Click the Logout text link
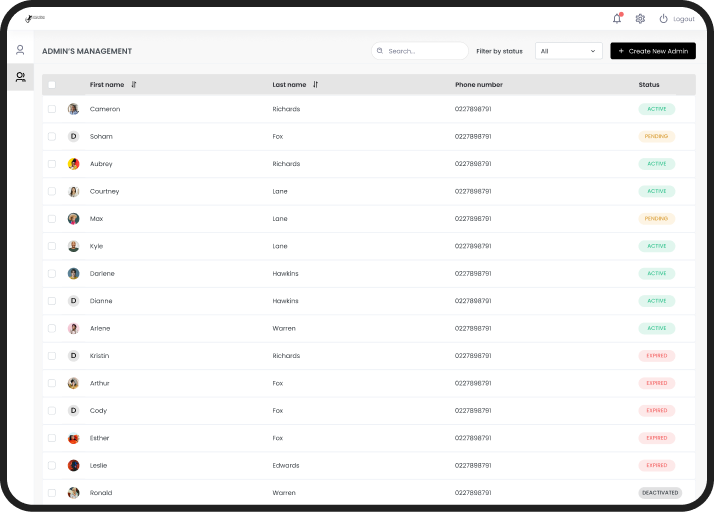The width and height of the screenshot is (714, 512). pos(683,19)
